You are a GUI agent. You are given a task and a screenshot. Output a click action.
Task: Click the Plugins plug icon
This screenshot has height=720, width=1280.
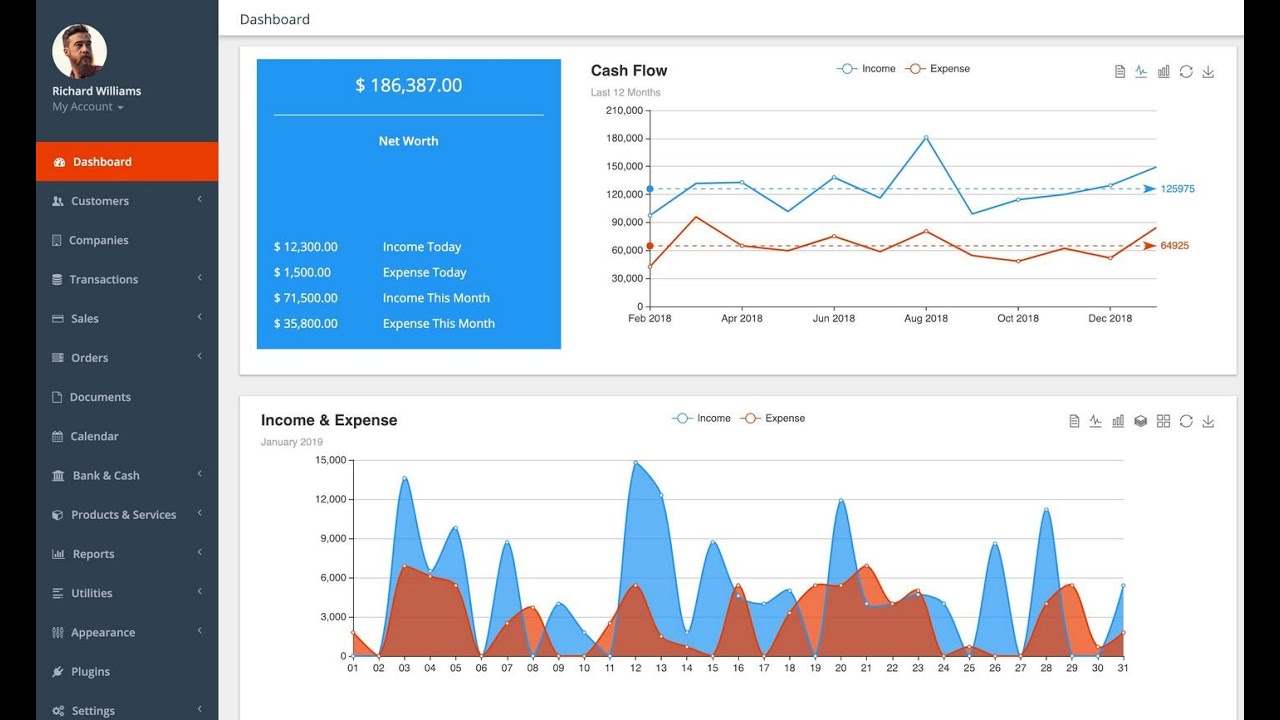[58, 672]
